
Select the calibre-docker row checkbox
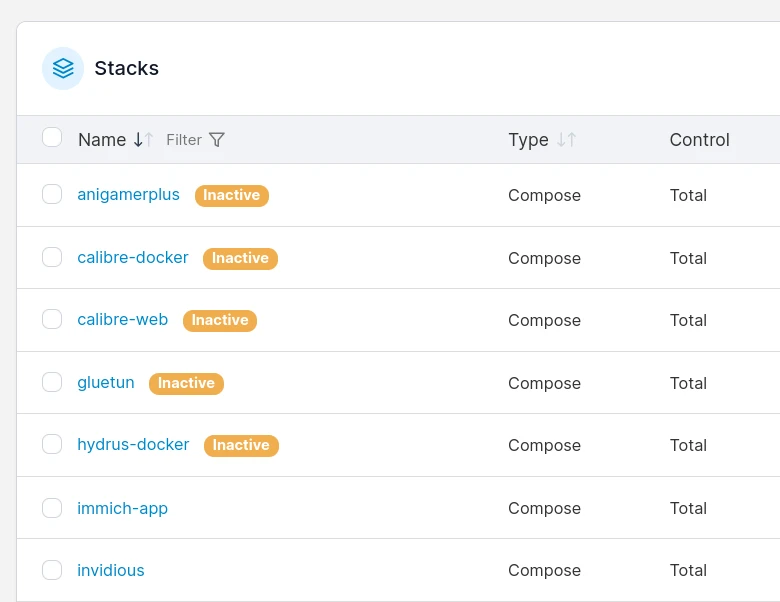pos(52,257)
